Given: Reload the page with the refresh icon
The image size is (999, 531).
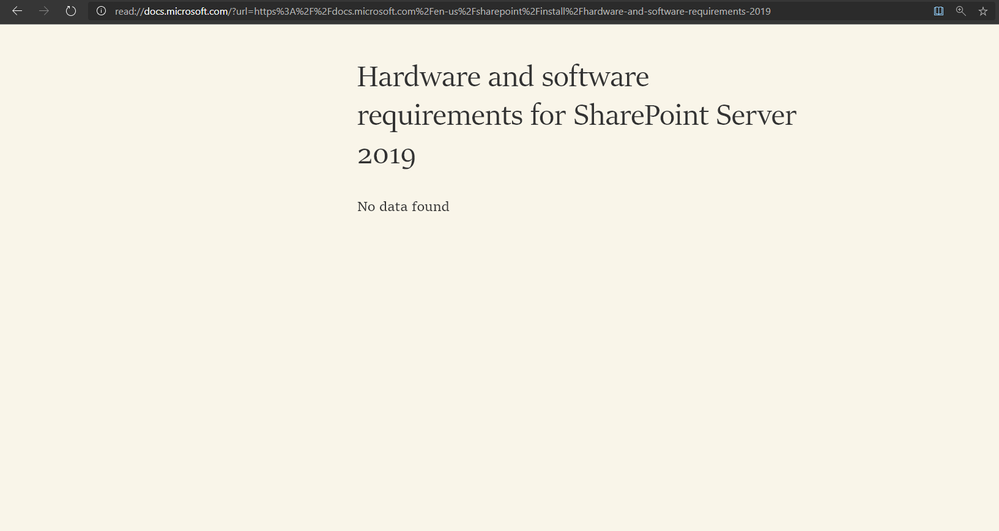Looking at the screenshot, I should (x=71, y=11).
